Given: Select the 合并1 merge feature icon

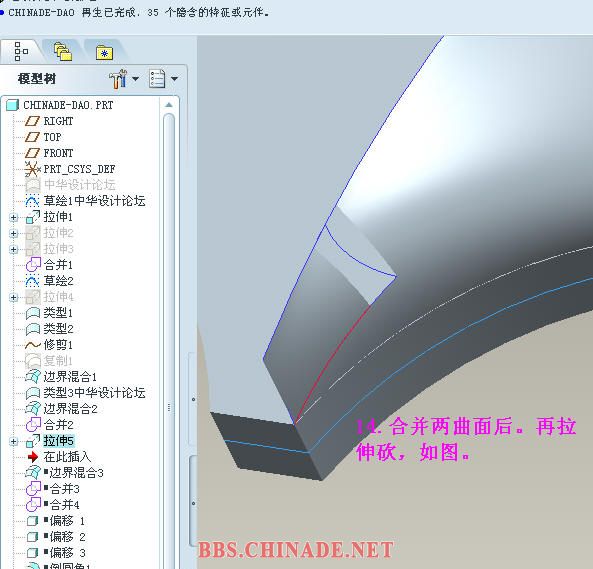Looking at the screenshot, I should tap(33, 264).
